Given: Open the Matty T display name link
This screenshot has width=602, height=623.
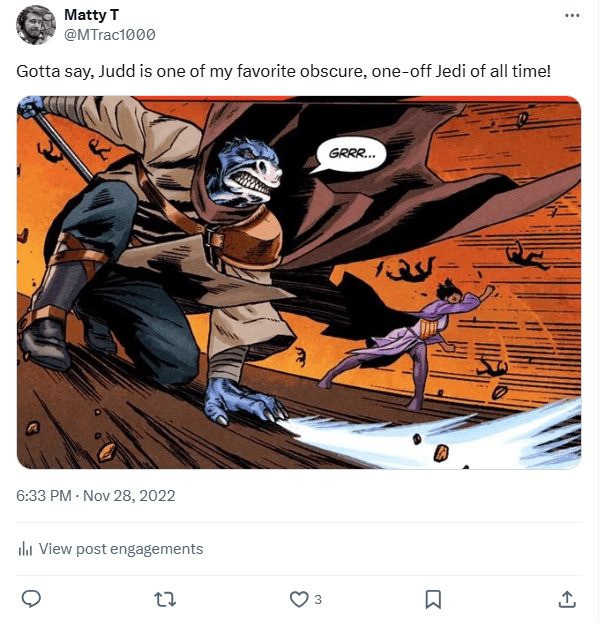Looking at the screenshot, I should click(x=91, y=15).
